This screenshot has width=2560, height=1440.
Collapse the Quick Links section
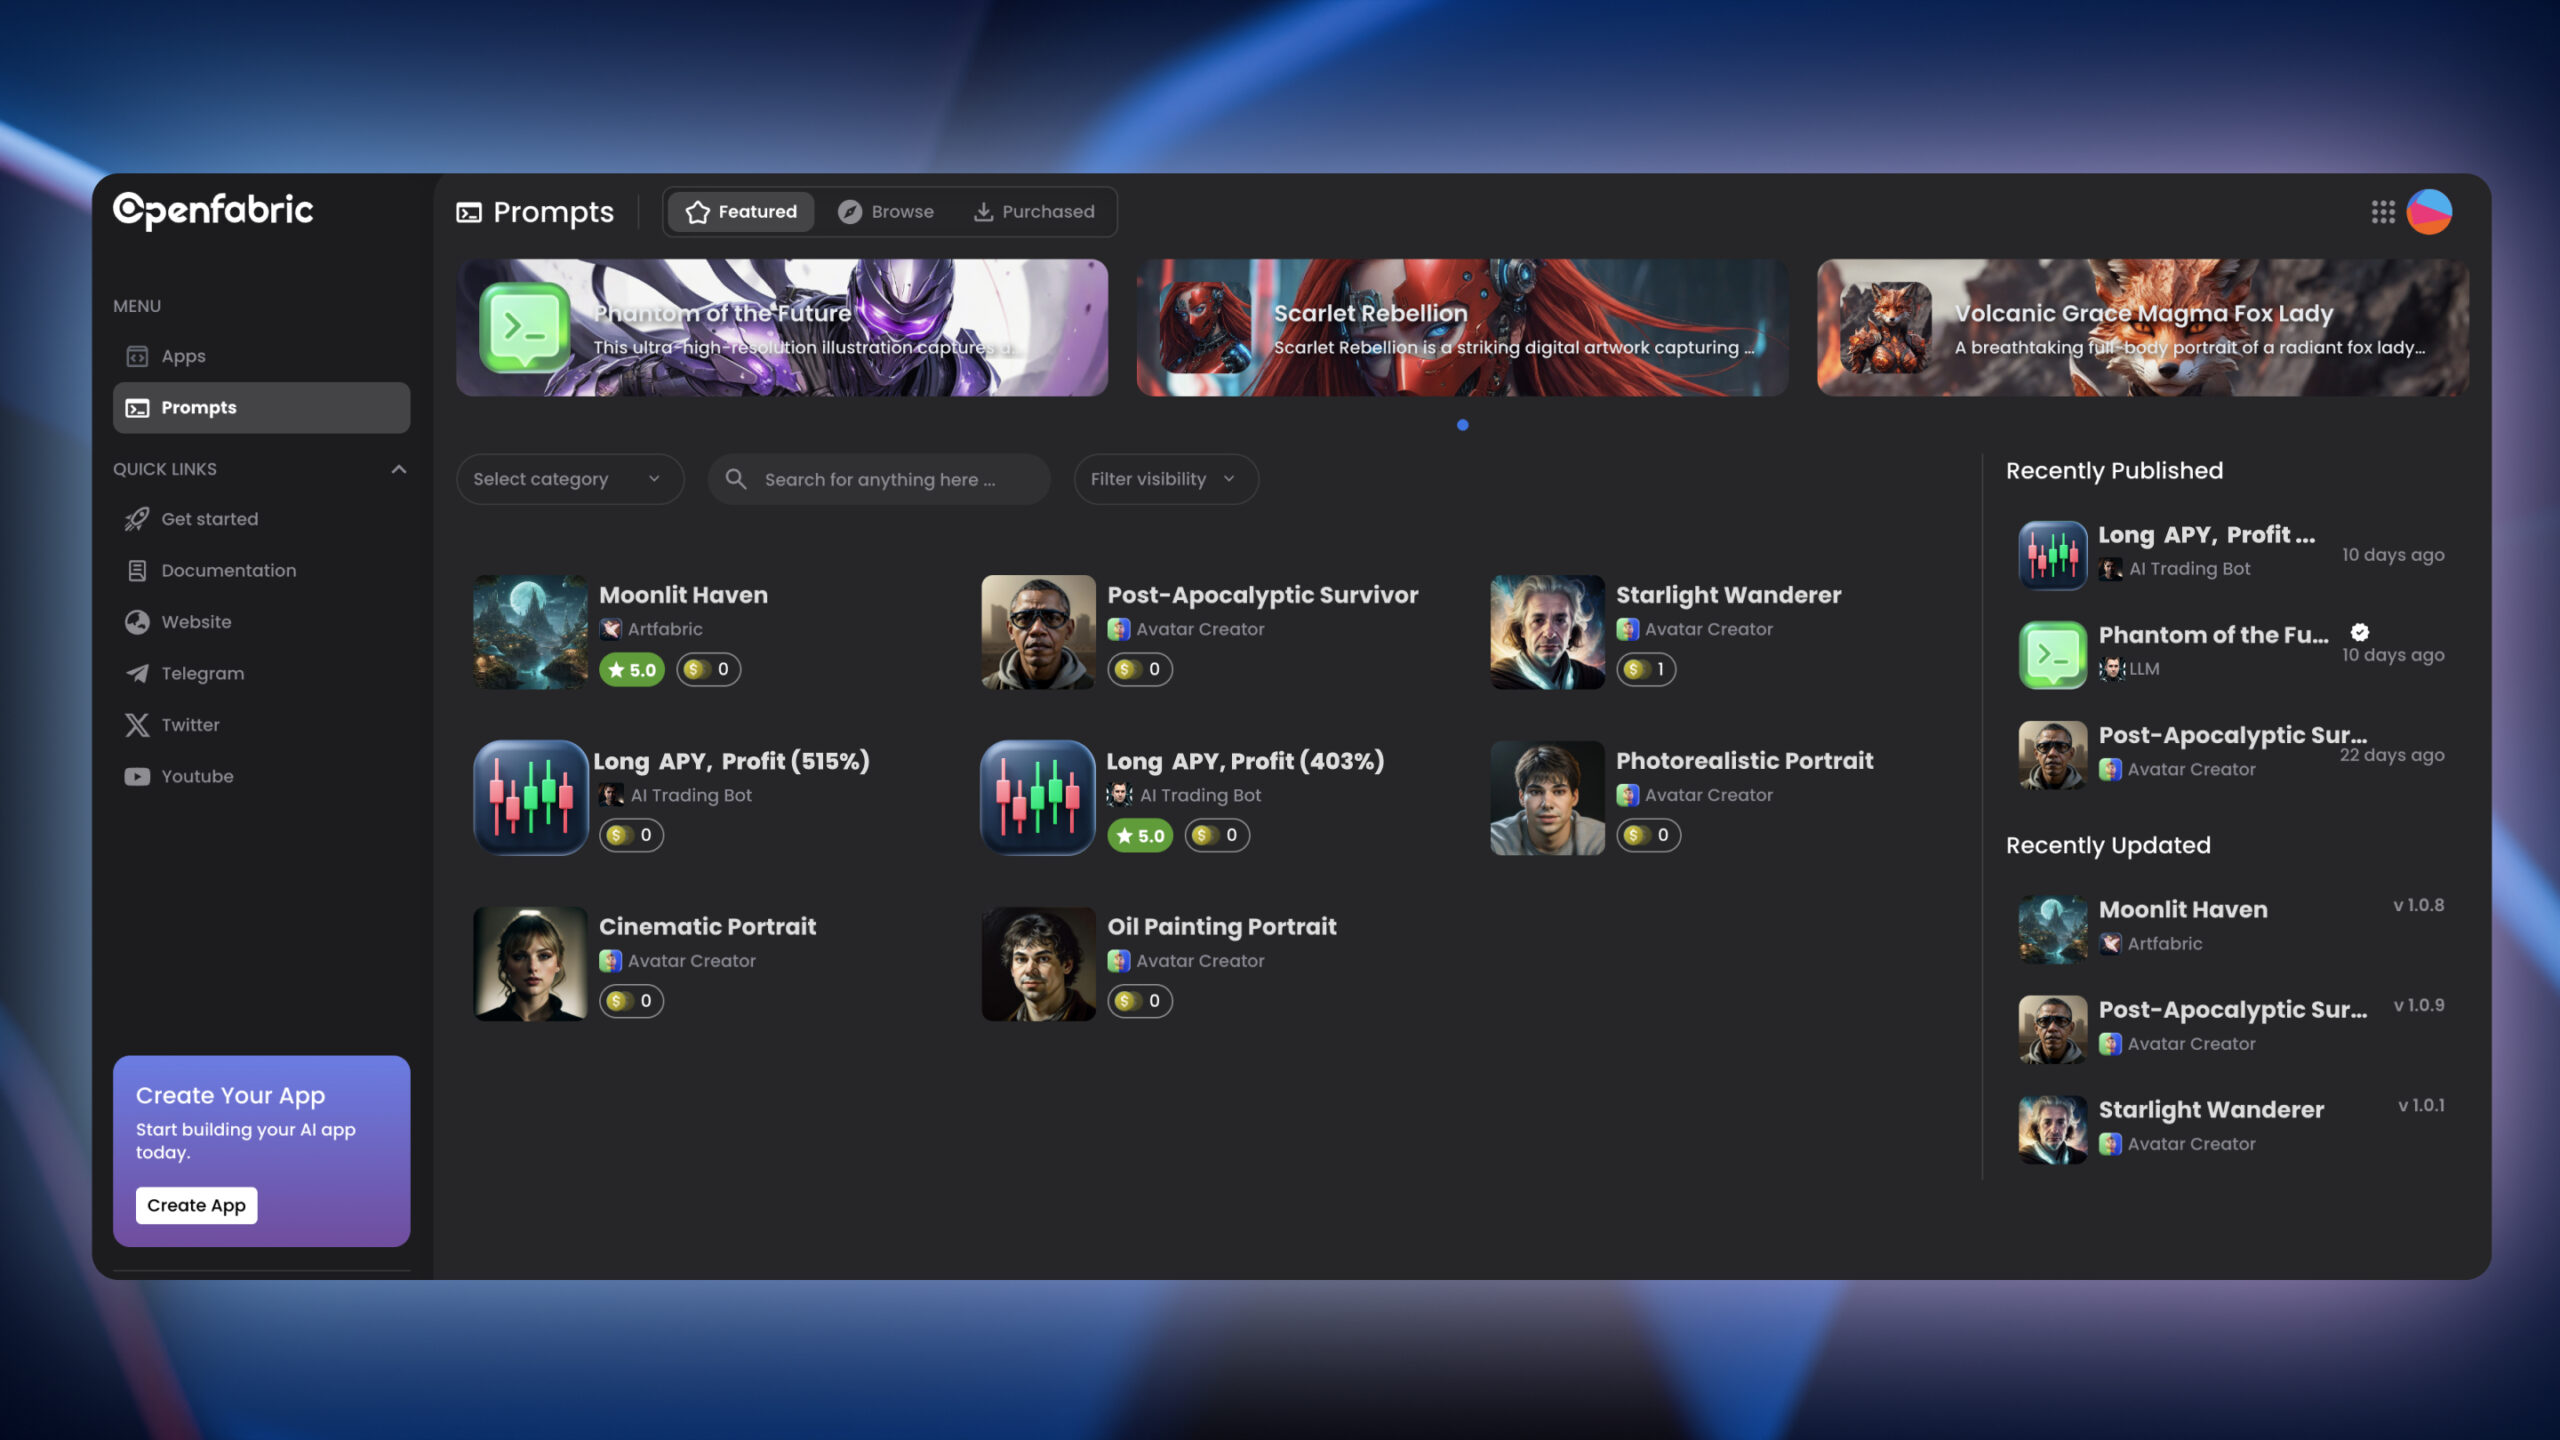pos(399,469)
